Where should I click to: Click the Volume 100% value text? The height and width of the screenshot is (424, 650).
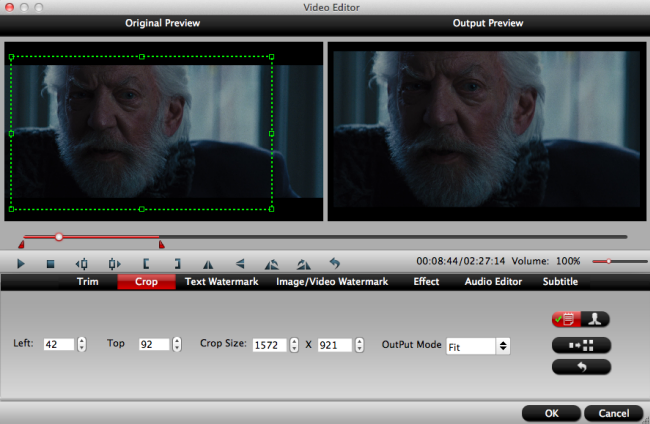coord(568,261)
